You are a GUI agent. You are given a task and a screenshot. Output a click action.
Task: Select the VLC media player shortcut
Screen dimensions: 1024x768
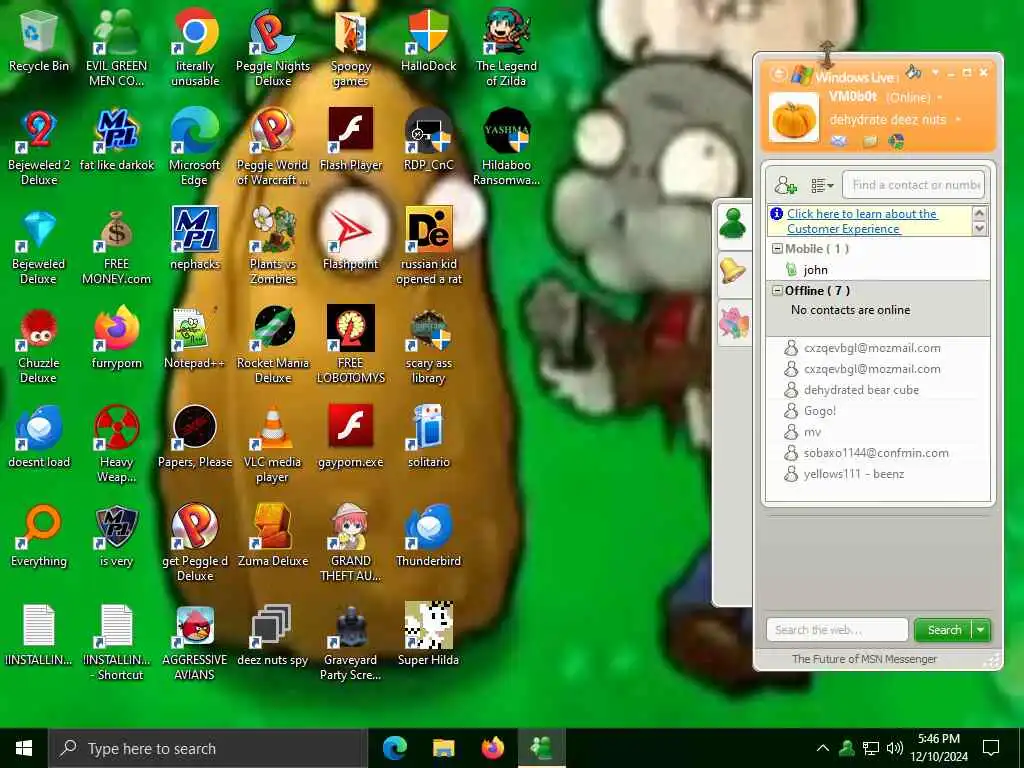(x=273, y=445)
